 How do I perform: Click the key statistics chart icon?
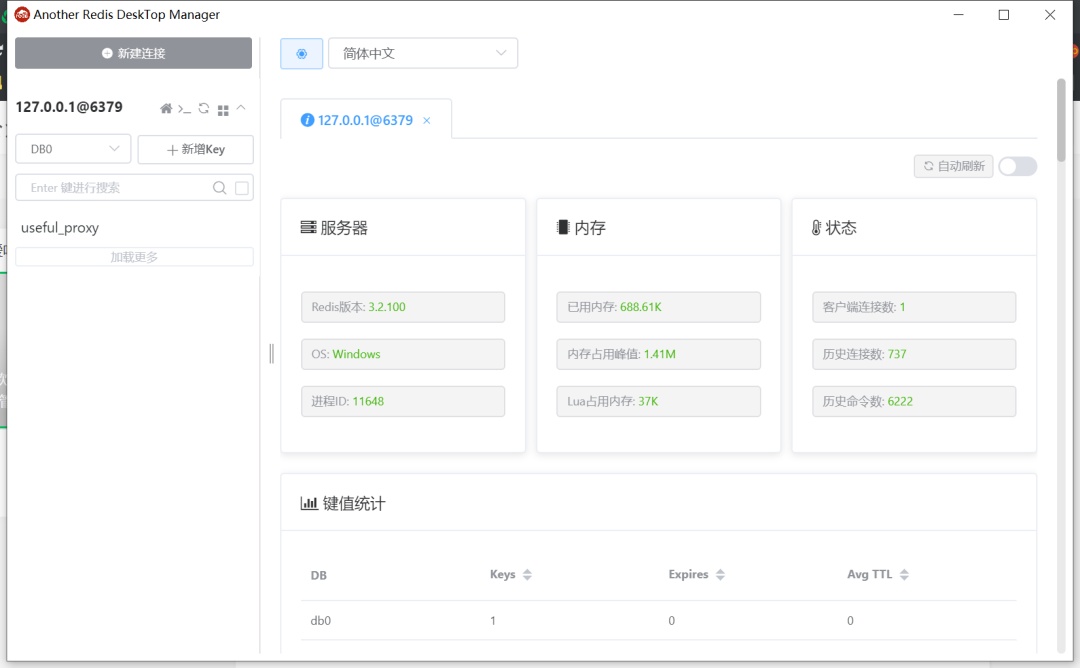(309, 503)
